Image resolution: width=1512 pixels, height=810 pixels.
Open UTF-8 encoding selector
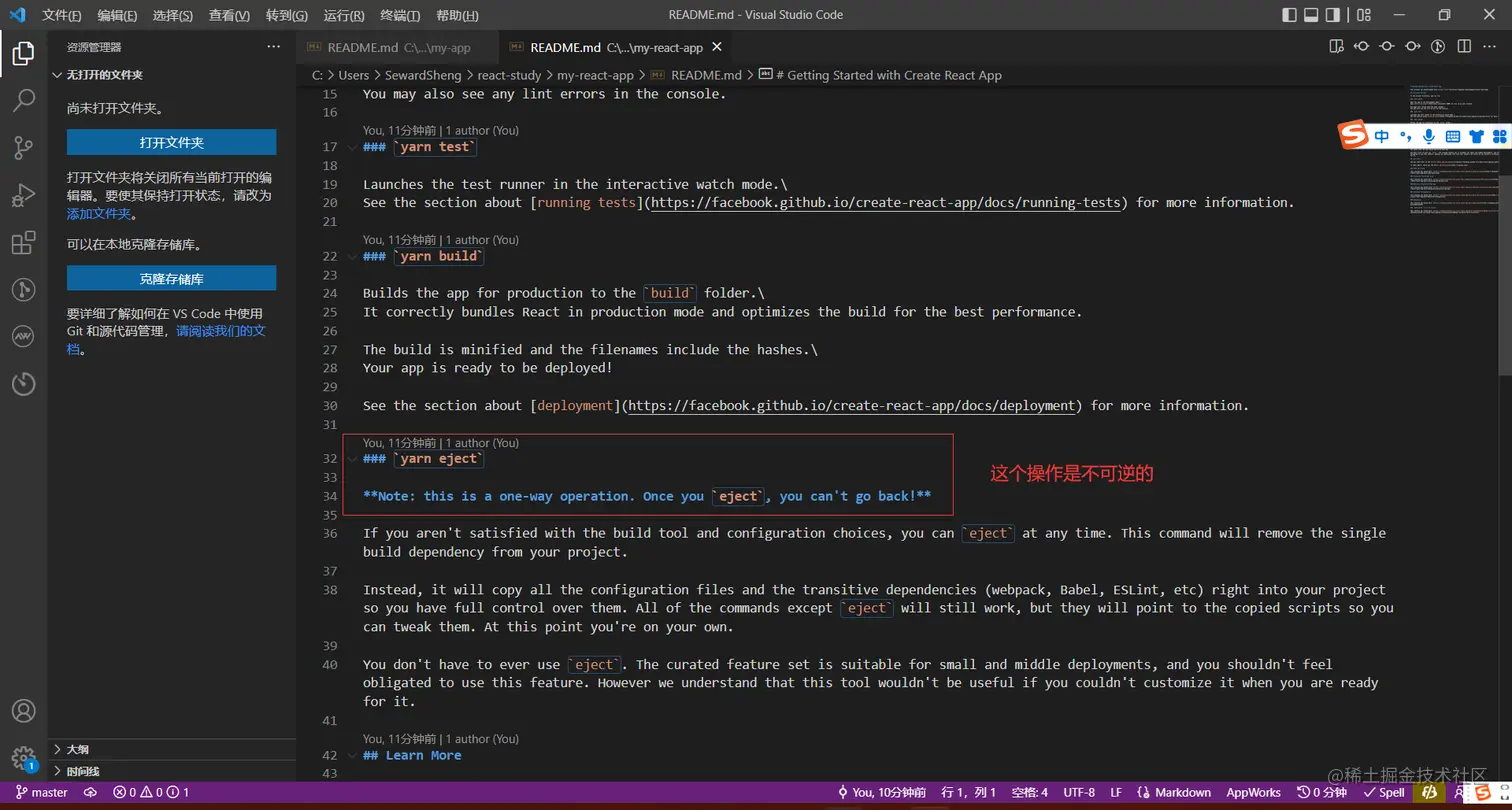(x=1079, y=792)
